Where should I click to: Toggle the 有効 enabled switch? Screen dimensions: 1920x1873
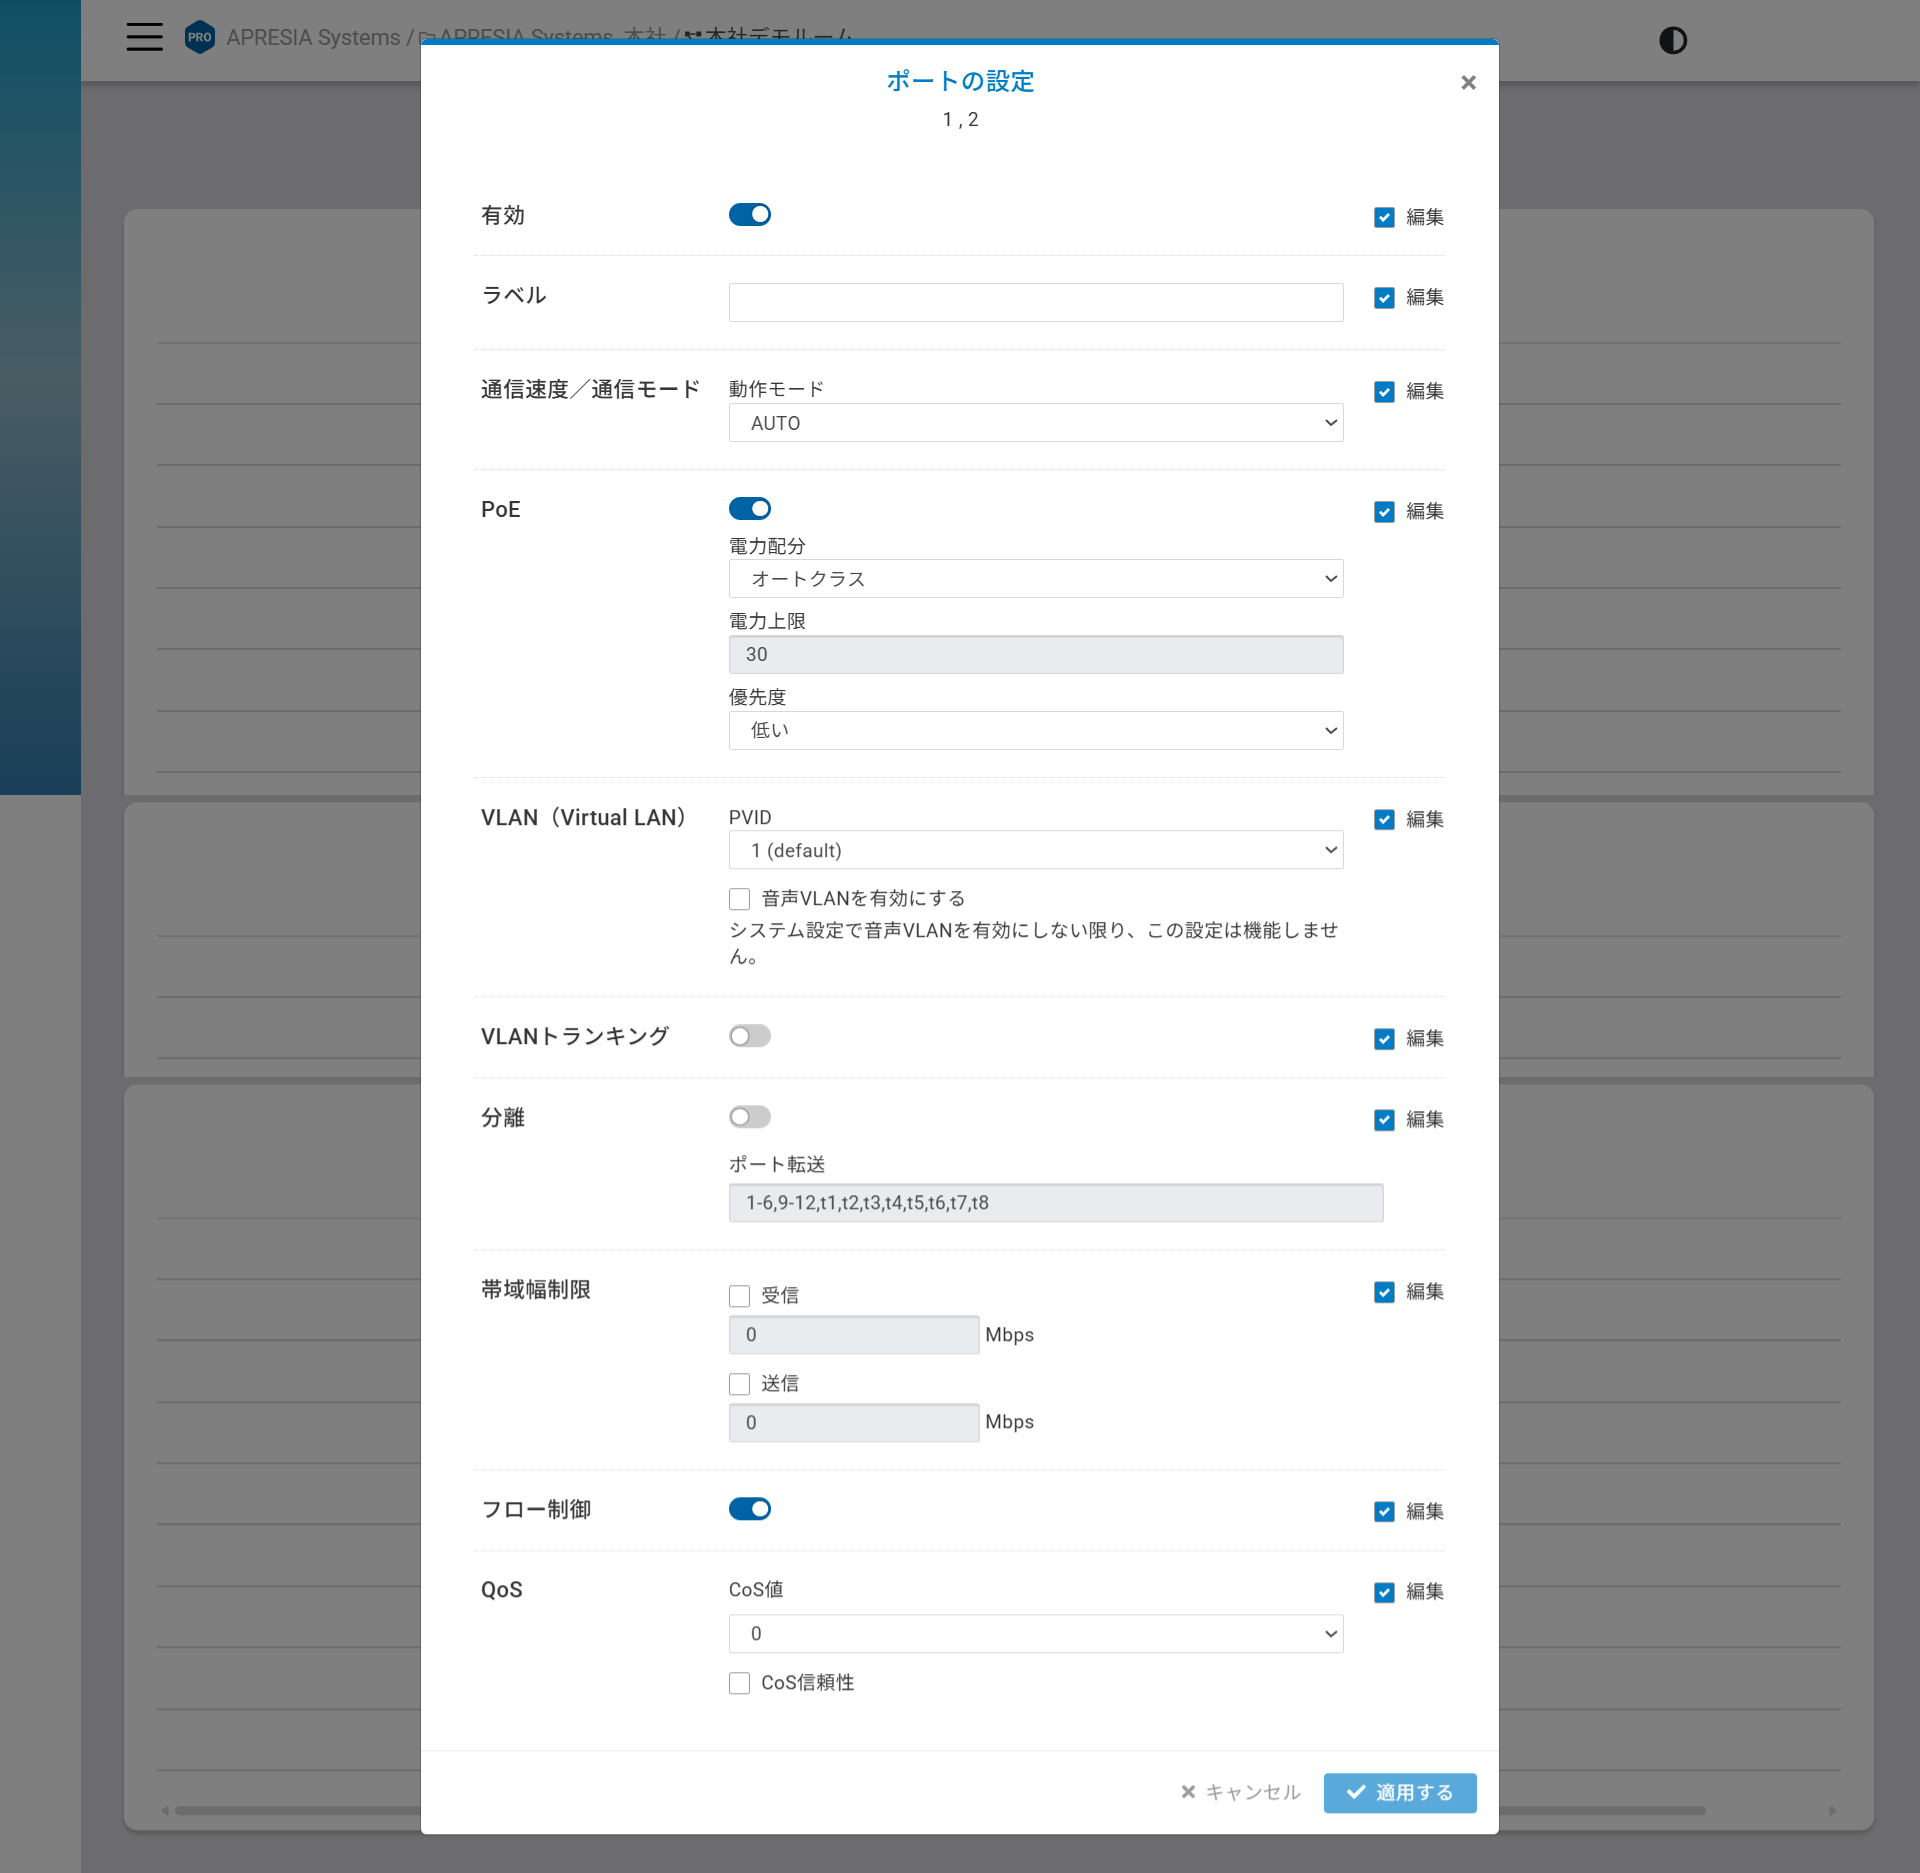(749, 214)
